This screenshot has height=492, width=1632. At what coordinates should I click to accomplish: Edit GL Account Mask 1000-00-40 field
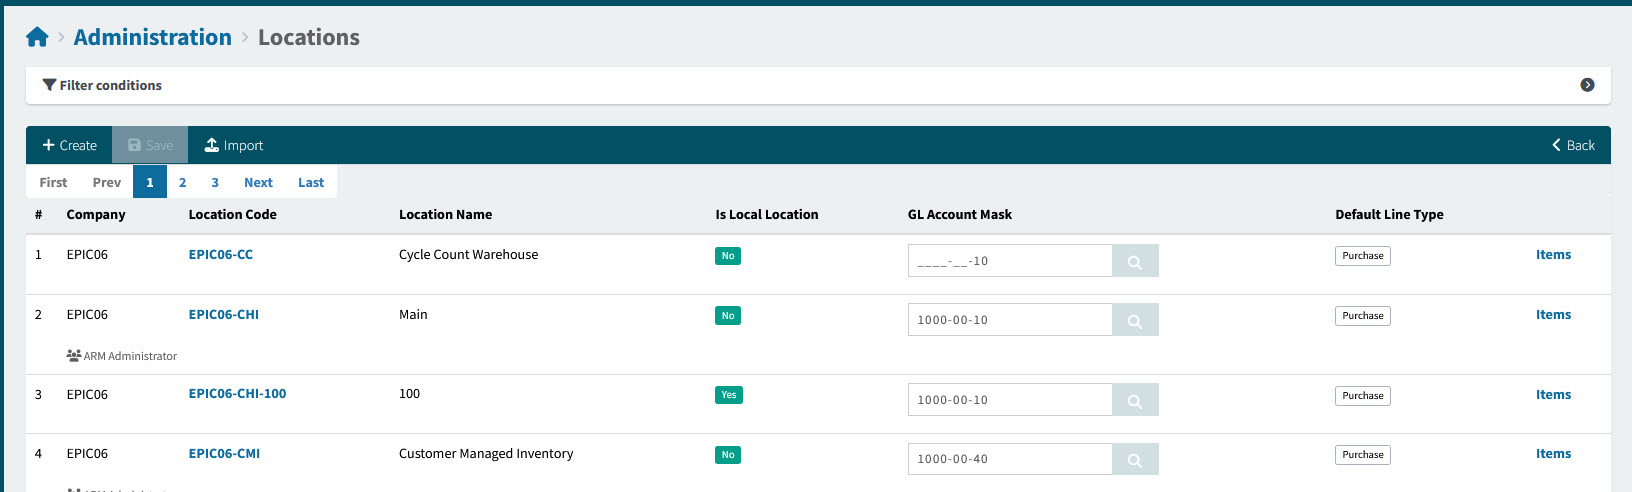tap(1010, 459)
